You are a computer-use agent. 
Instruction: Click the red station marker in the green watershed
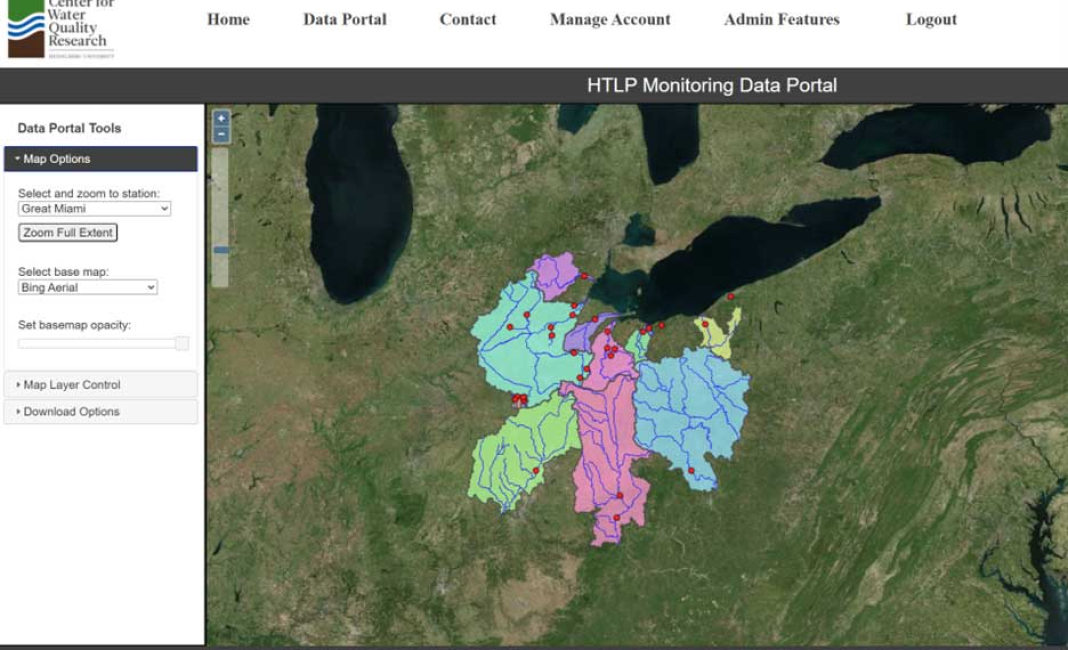click(x=536, y=470)
